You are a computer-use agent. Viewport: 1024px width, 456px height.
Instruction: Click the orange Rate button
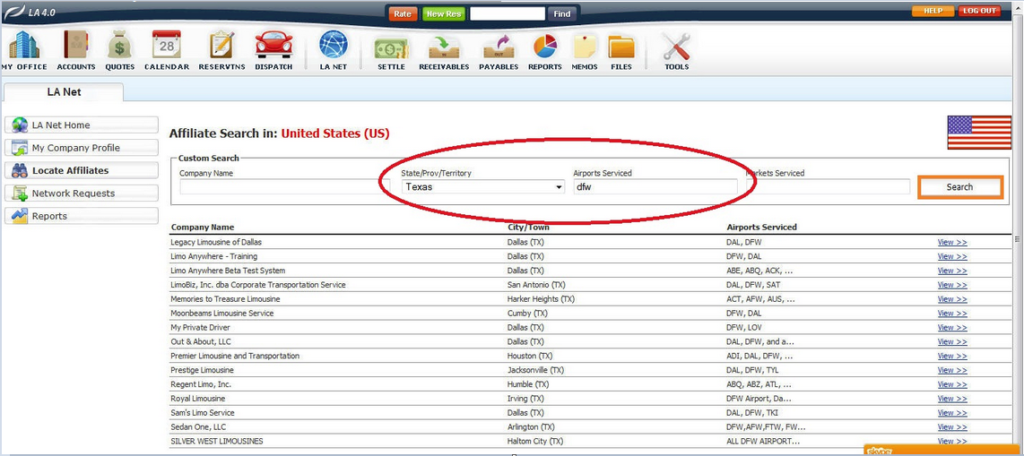[x=401, y=13]
